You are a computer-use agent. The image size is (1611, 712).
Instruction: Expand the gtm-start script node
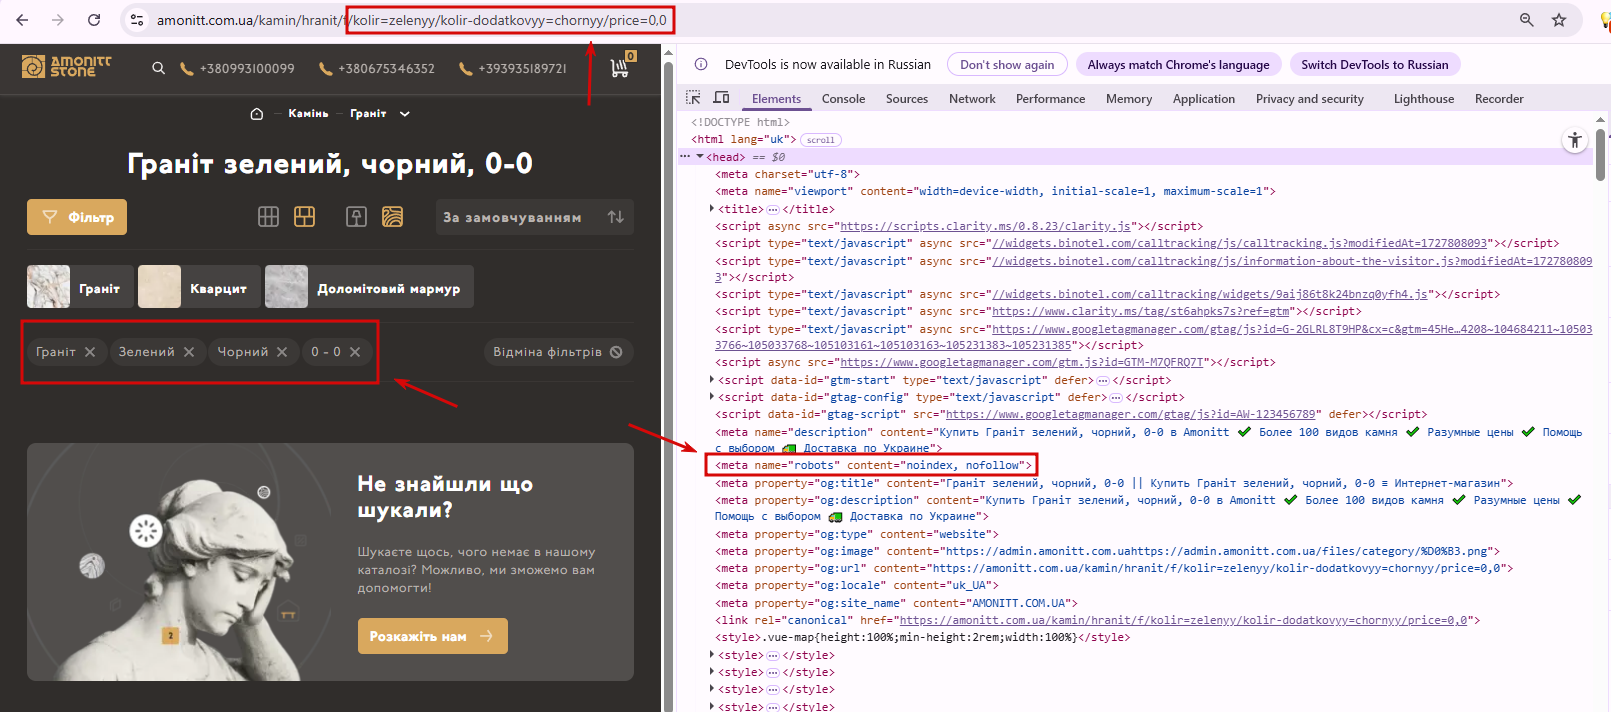712,380
